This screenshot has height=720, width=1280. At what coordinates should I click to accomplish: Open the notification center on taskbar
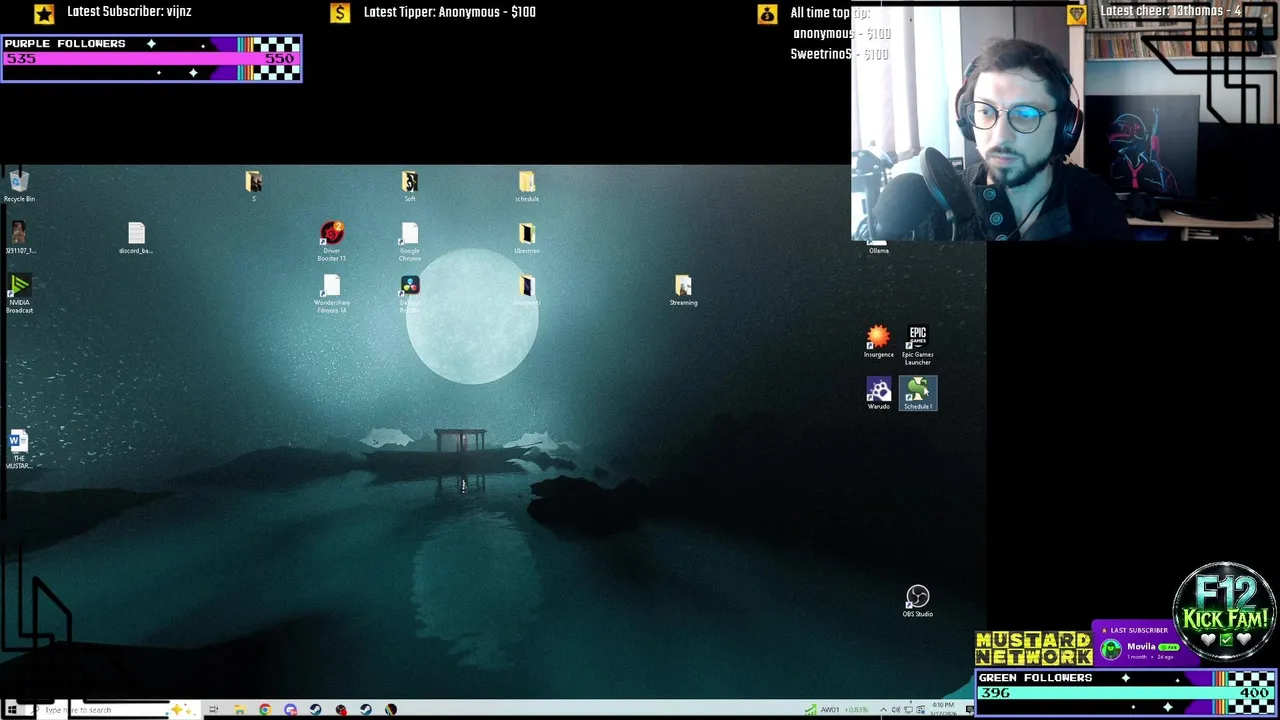(969, 710)
